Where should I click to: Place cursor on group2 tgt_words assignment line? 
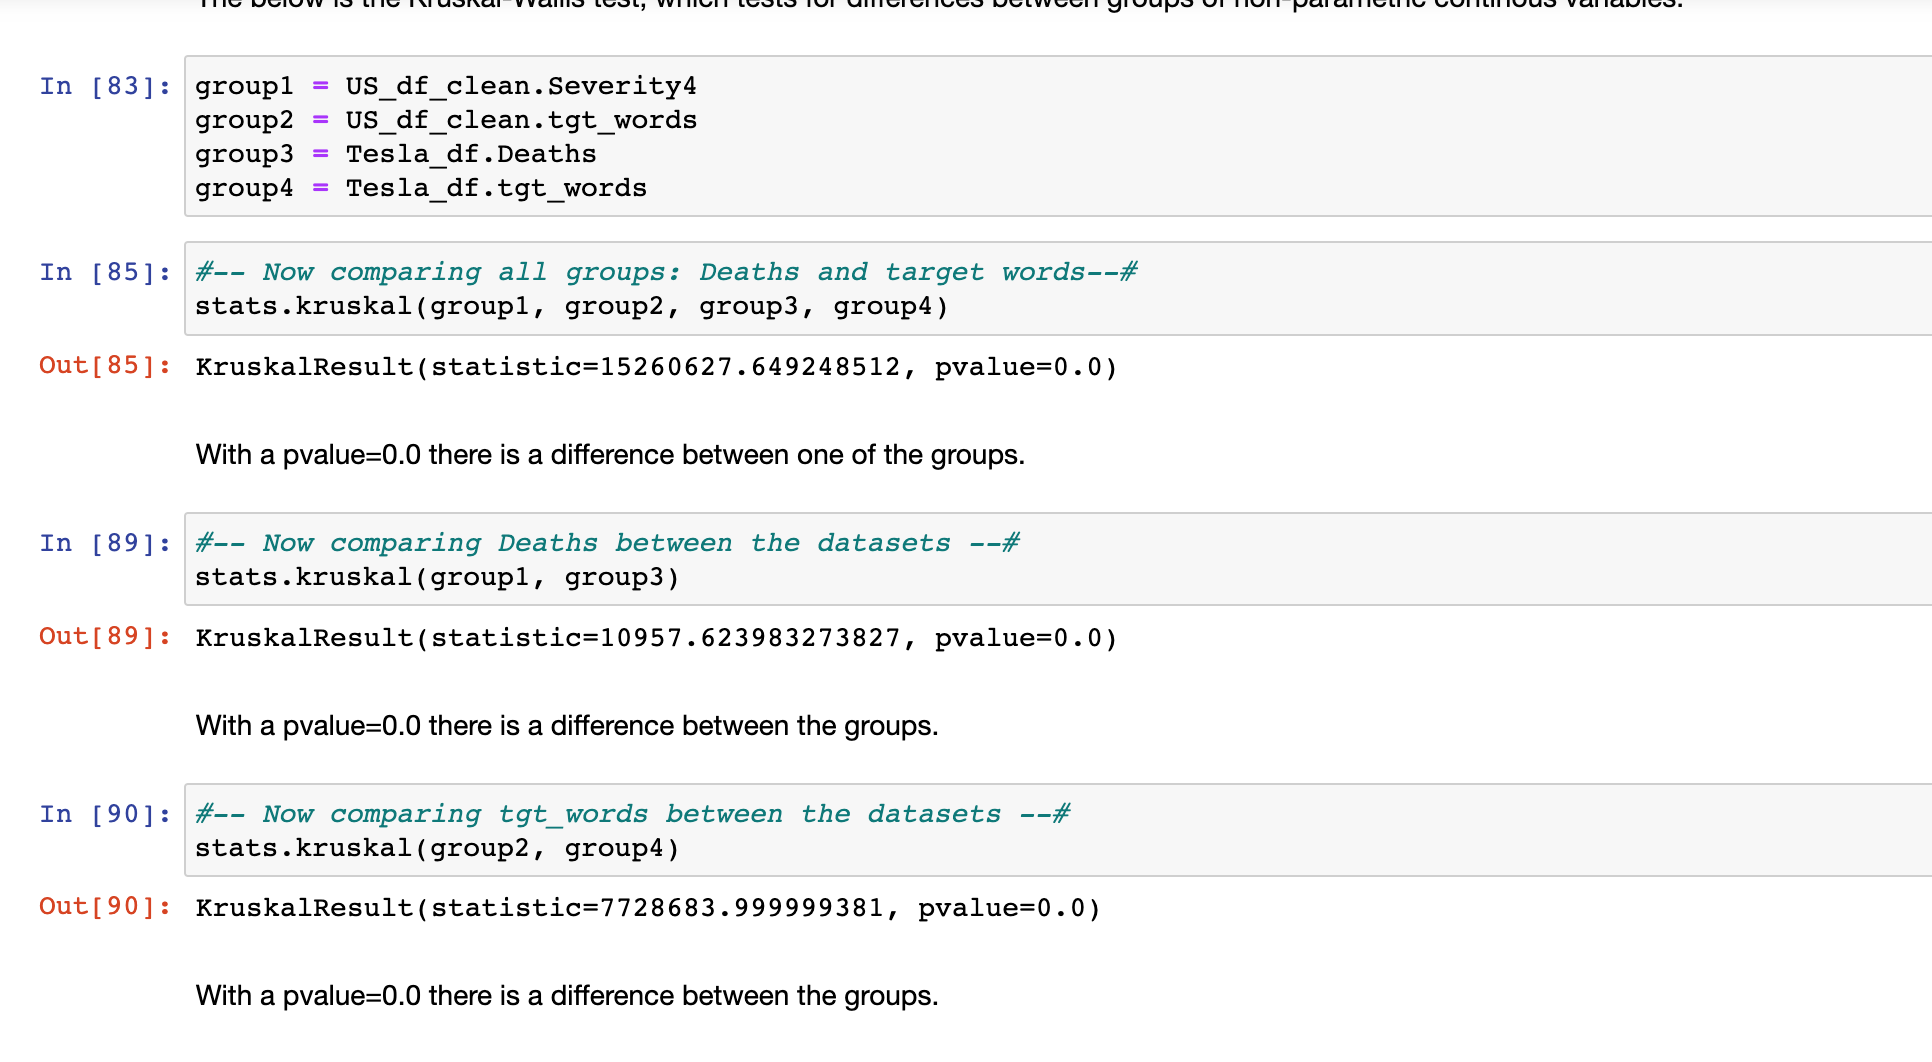point(445,120)
